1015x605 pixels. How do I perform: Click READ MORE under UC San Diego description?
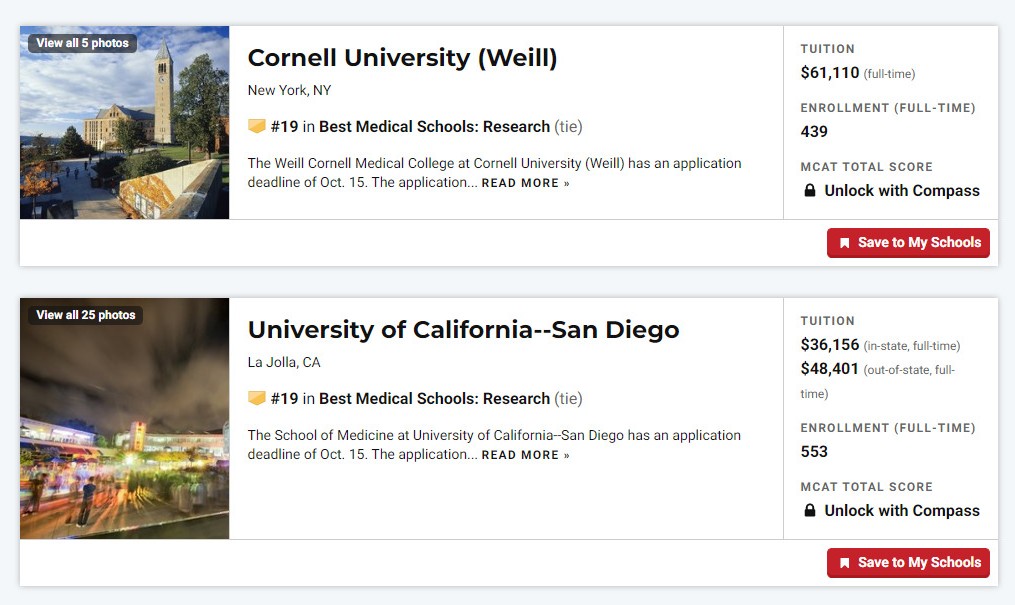pyautogui.click(x=525, y=455)
